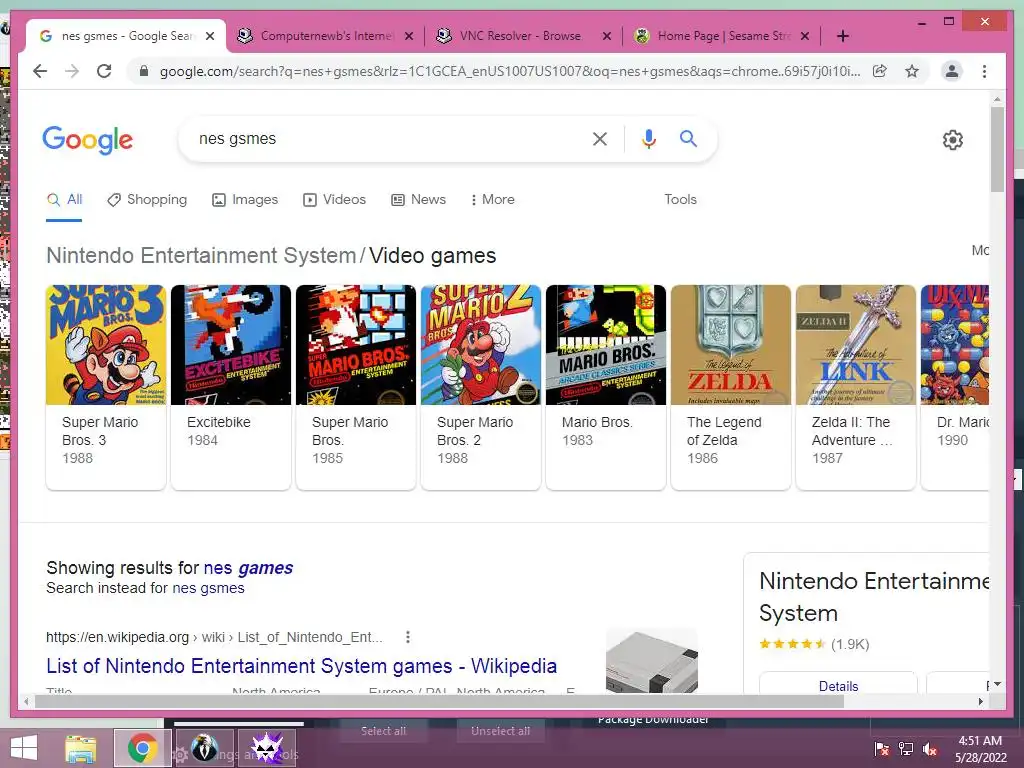Click Select all in the background window
Viewport: 1024px width, 768px height.
pos(383,731)
